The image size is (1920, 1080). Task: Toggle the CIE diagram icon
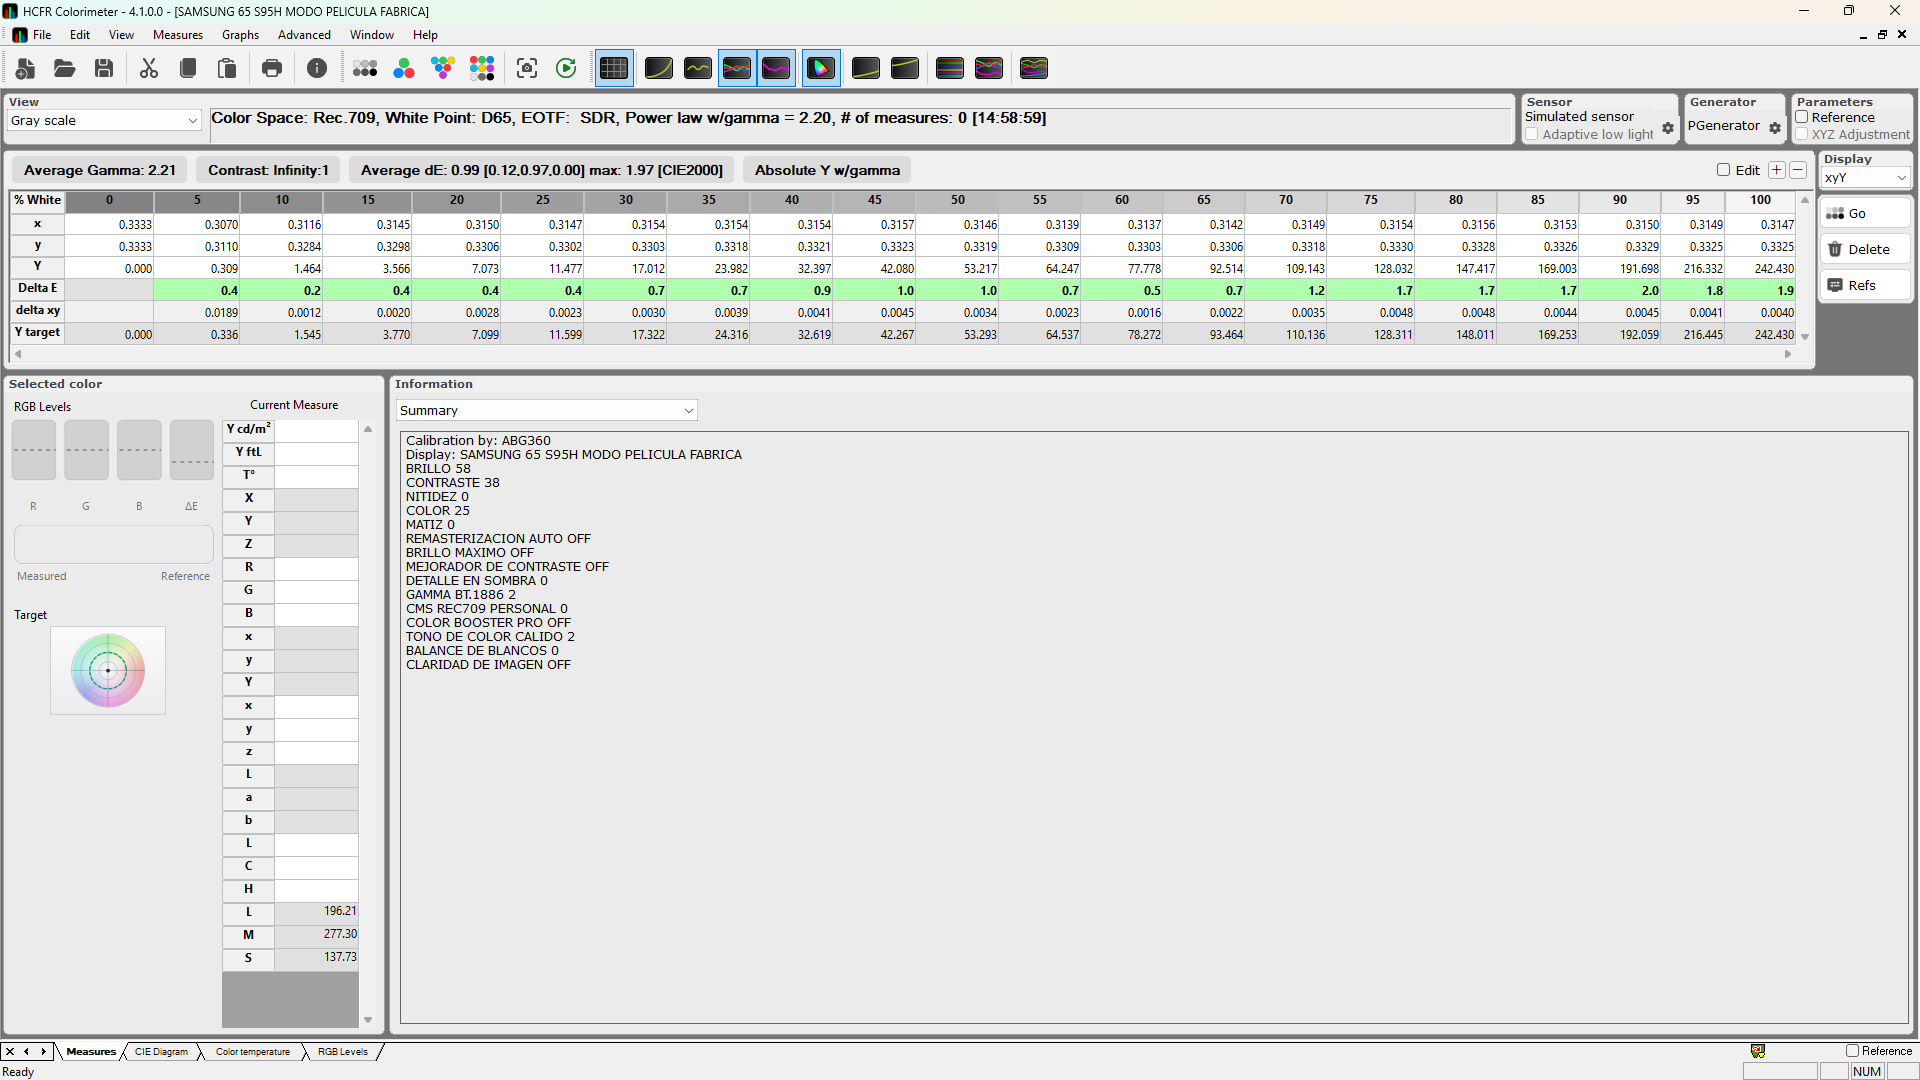[x=821, y=68]
